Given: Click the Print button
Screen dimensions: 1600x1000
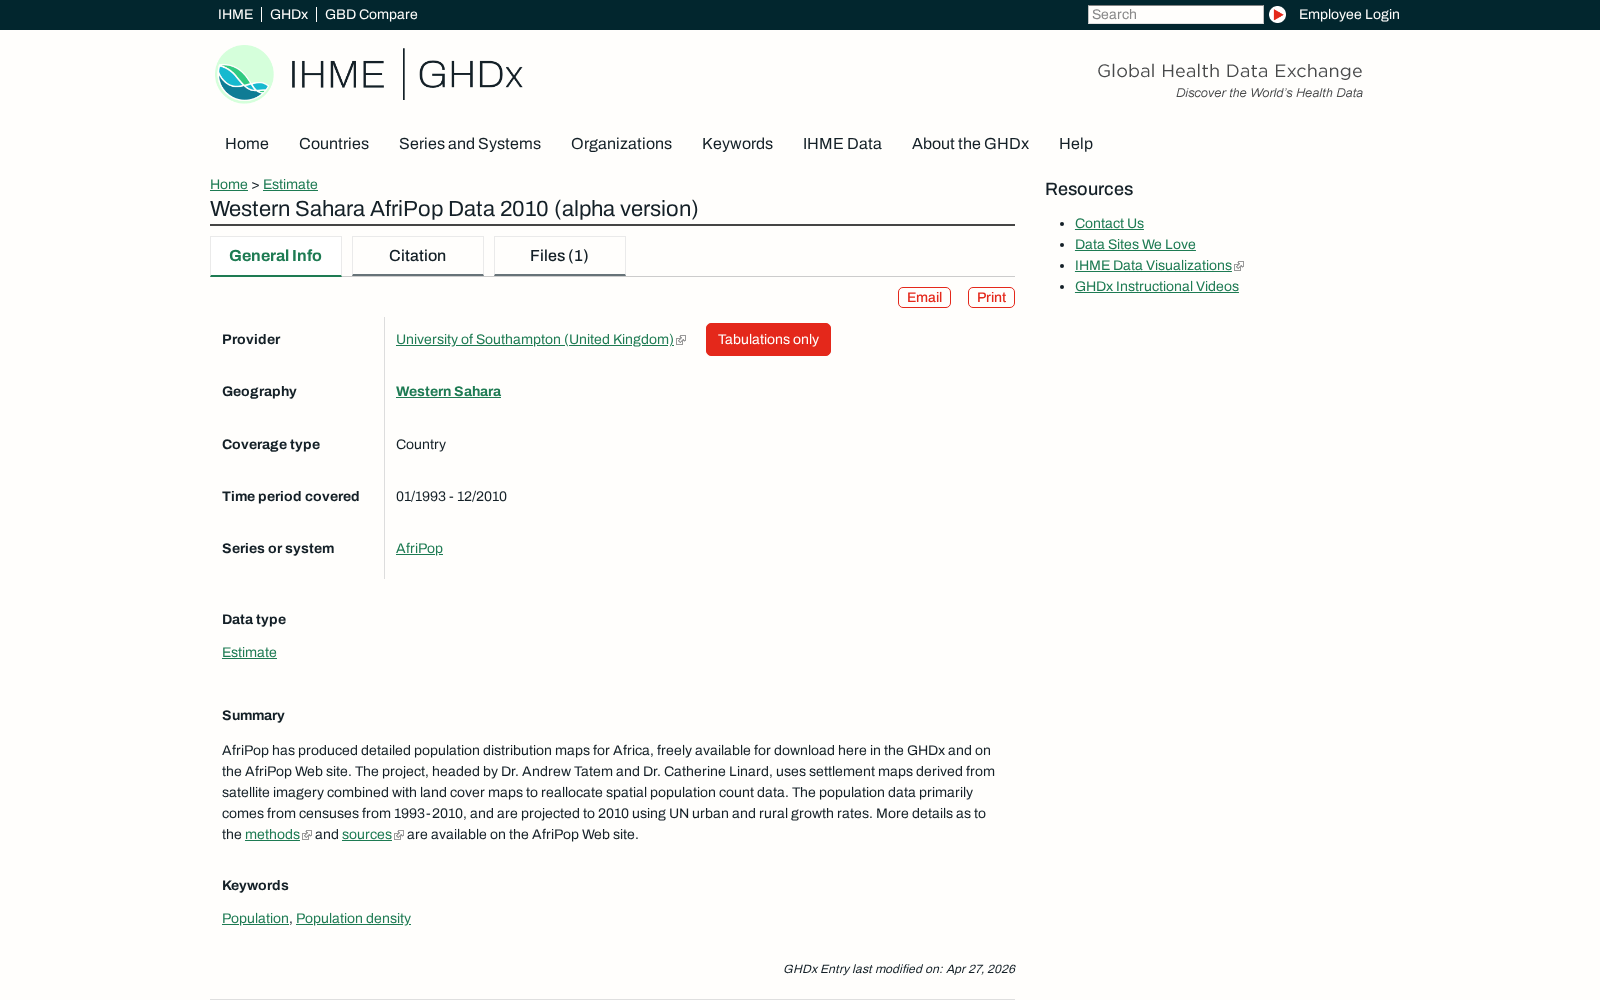Looking at the screenshot, I should click(x=991, y=297).
